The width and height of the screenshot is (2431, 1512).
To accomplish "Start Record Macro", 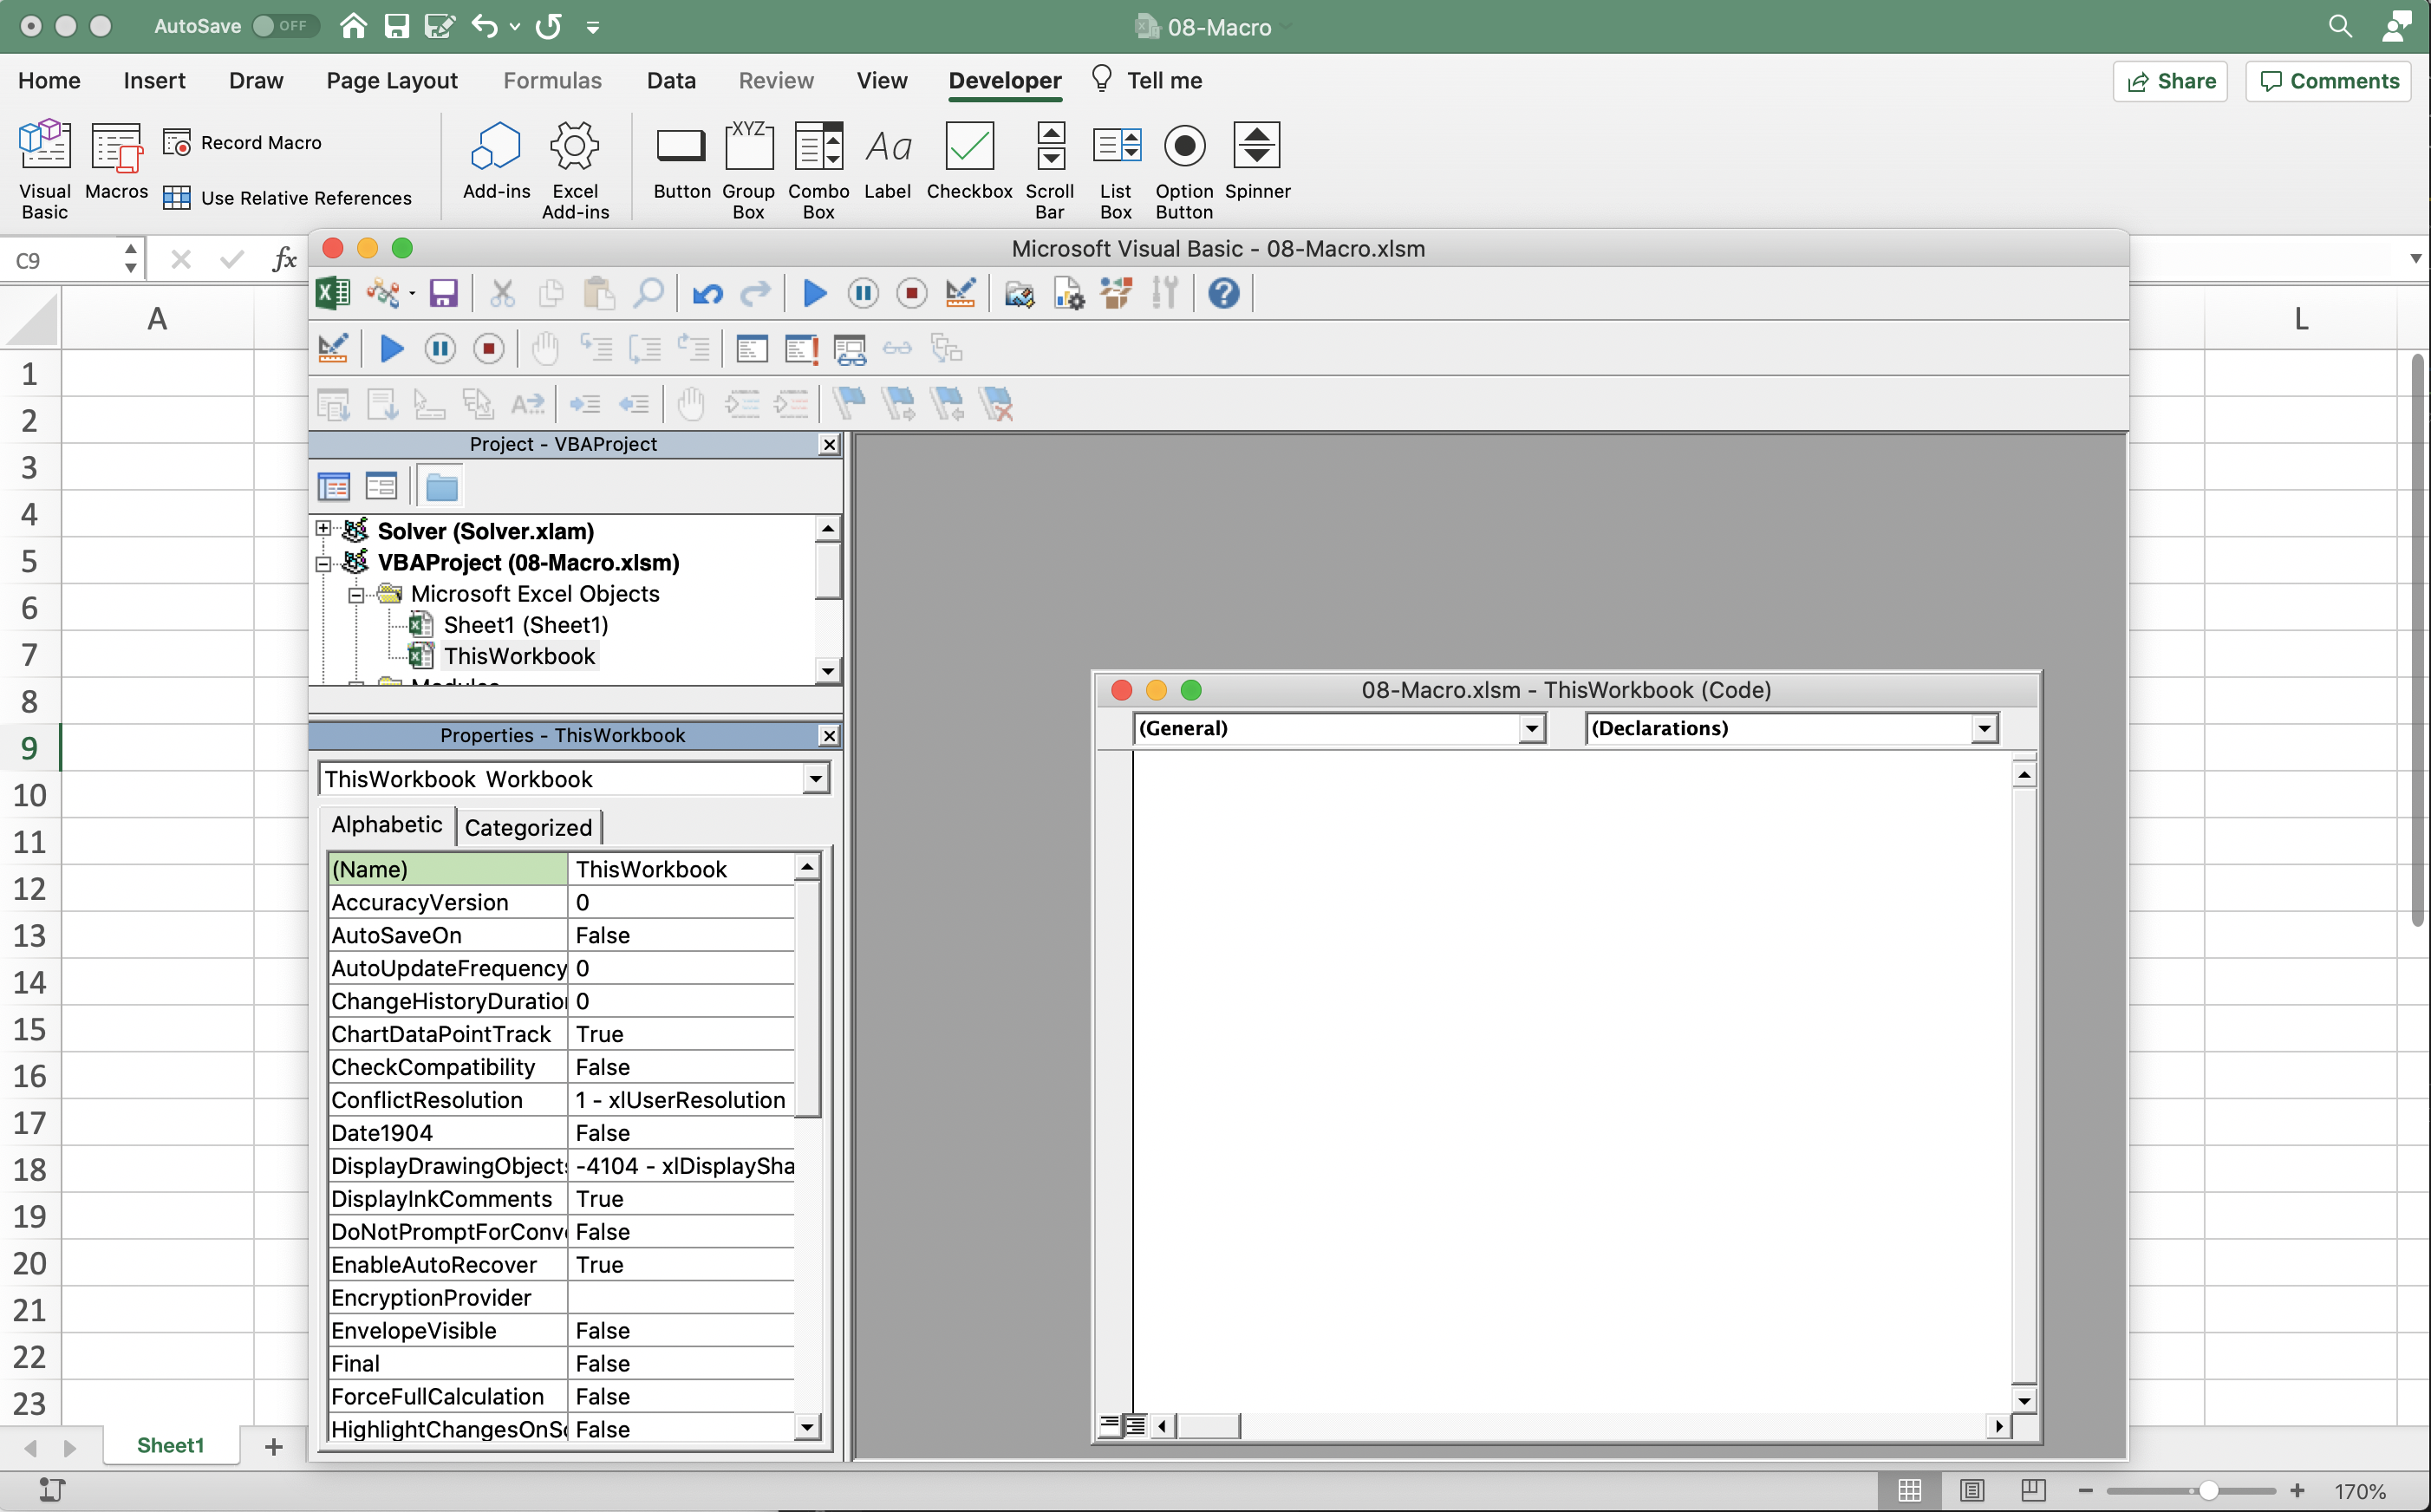I will click(242, 143).
